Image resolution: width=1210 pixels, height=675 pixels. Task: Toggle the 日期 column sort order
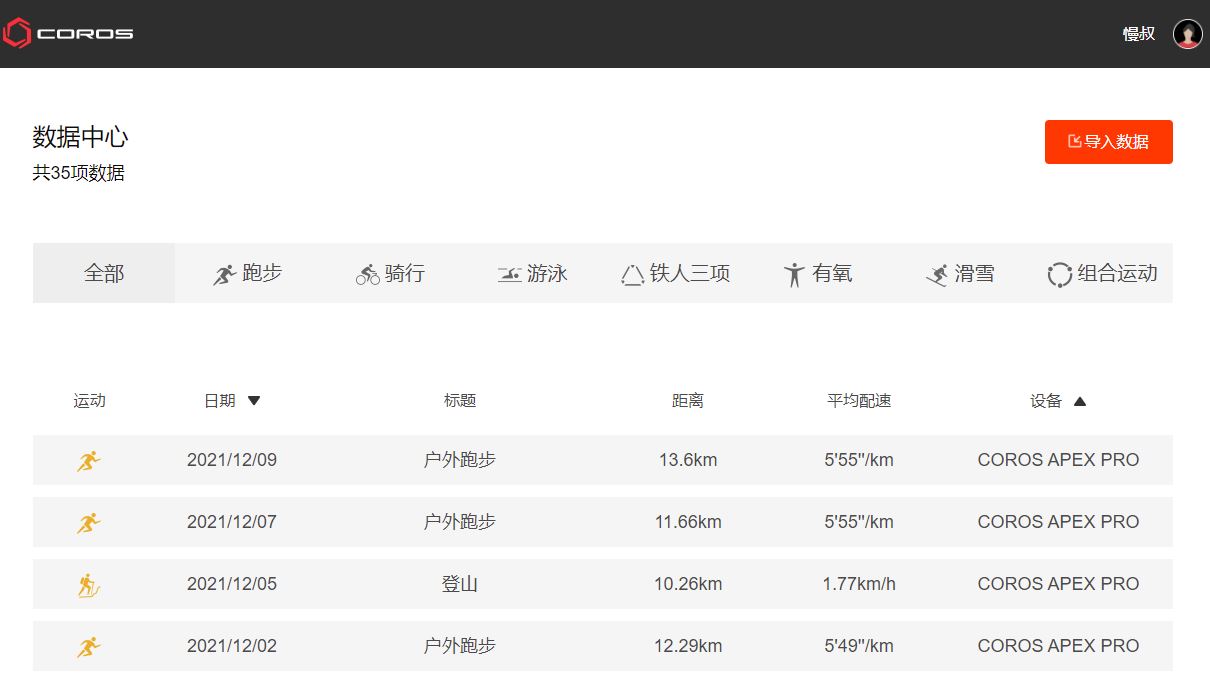coord(253,400)
